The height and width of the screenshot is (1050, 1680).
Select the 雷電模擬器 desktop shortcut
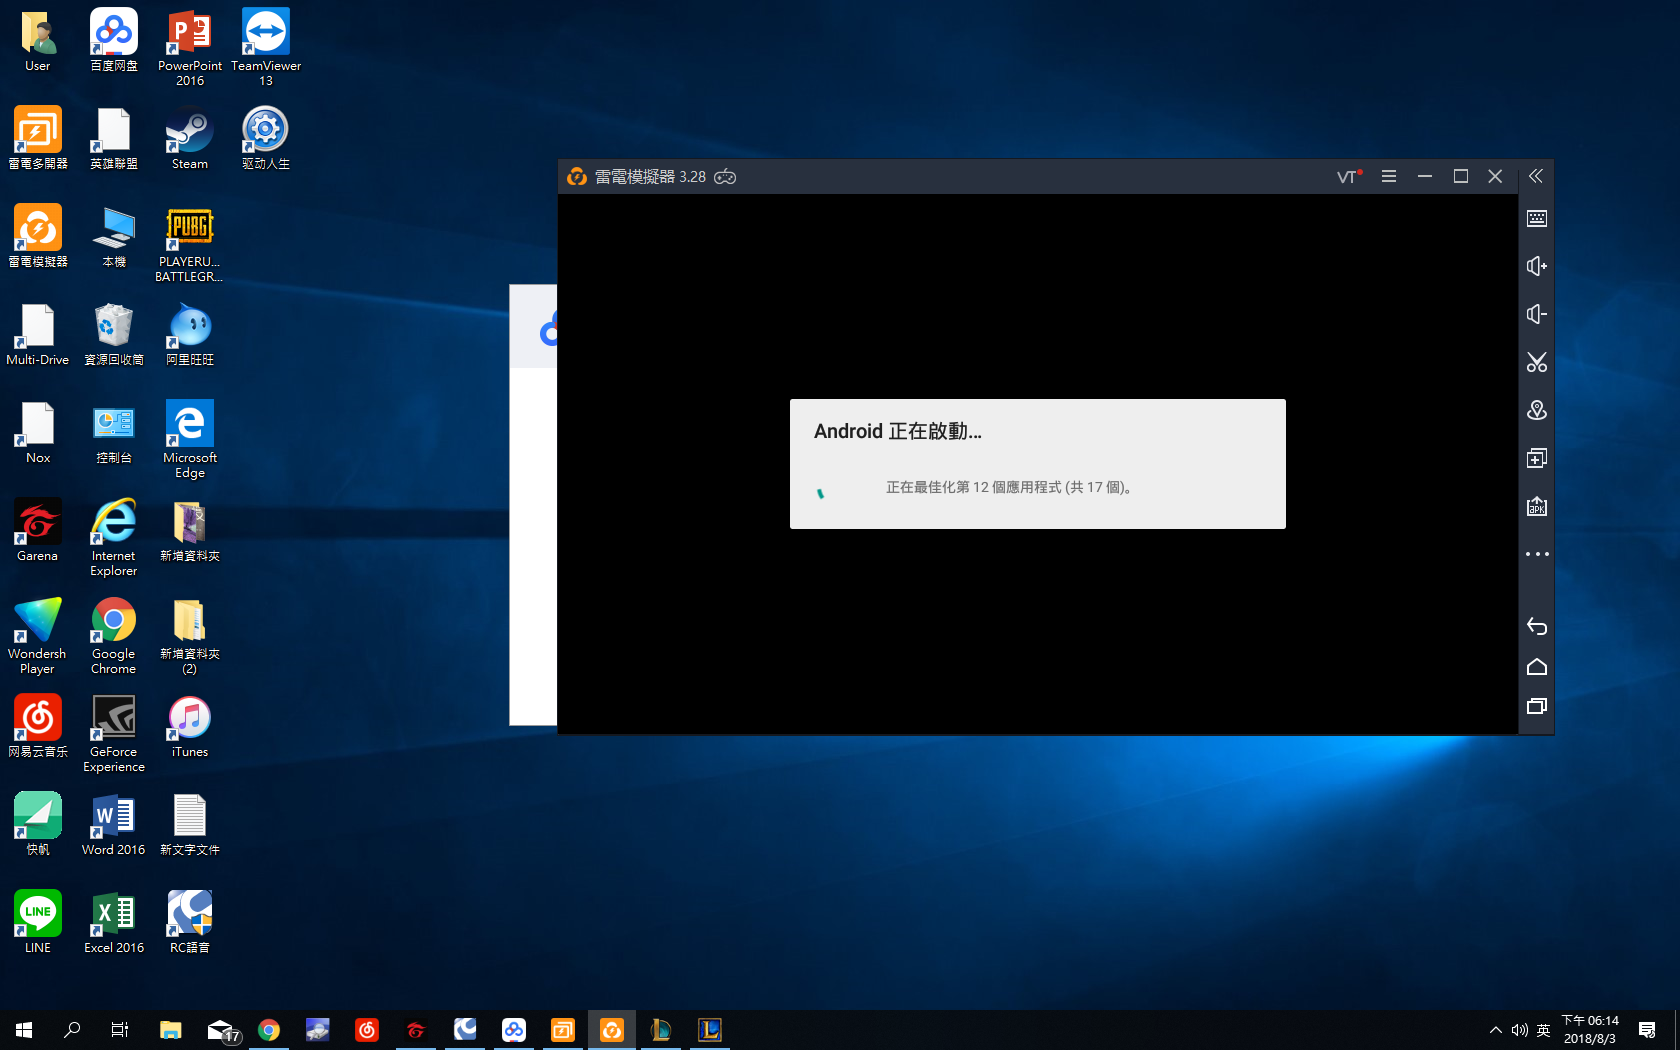38,236
